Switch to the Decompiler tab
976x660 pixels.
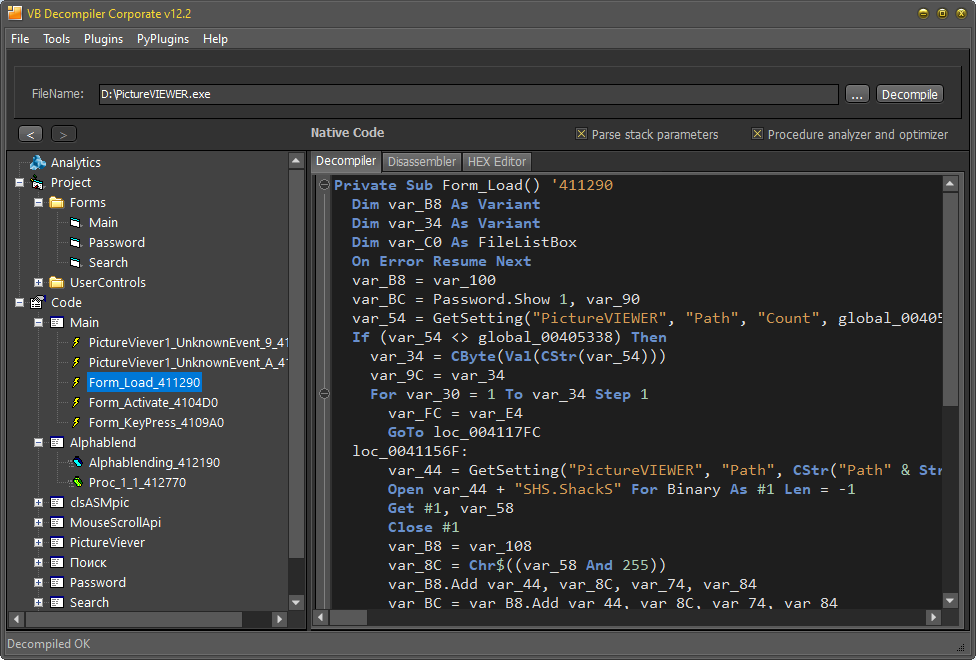(345, 161)
